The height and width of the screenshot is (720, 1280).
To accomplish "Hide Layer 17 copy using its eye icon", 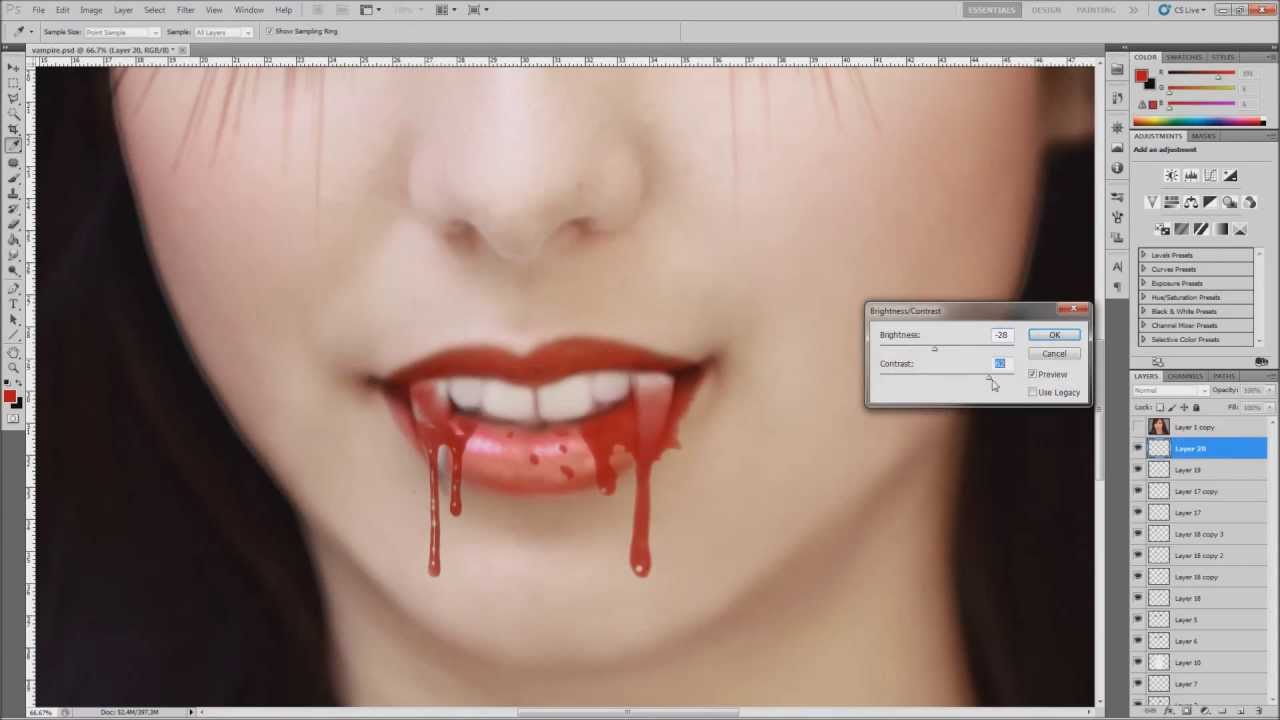I will point(1138,491).
